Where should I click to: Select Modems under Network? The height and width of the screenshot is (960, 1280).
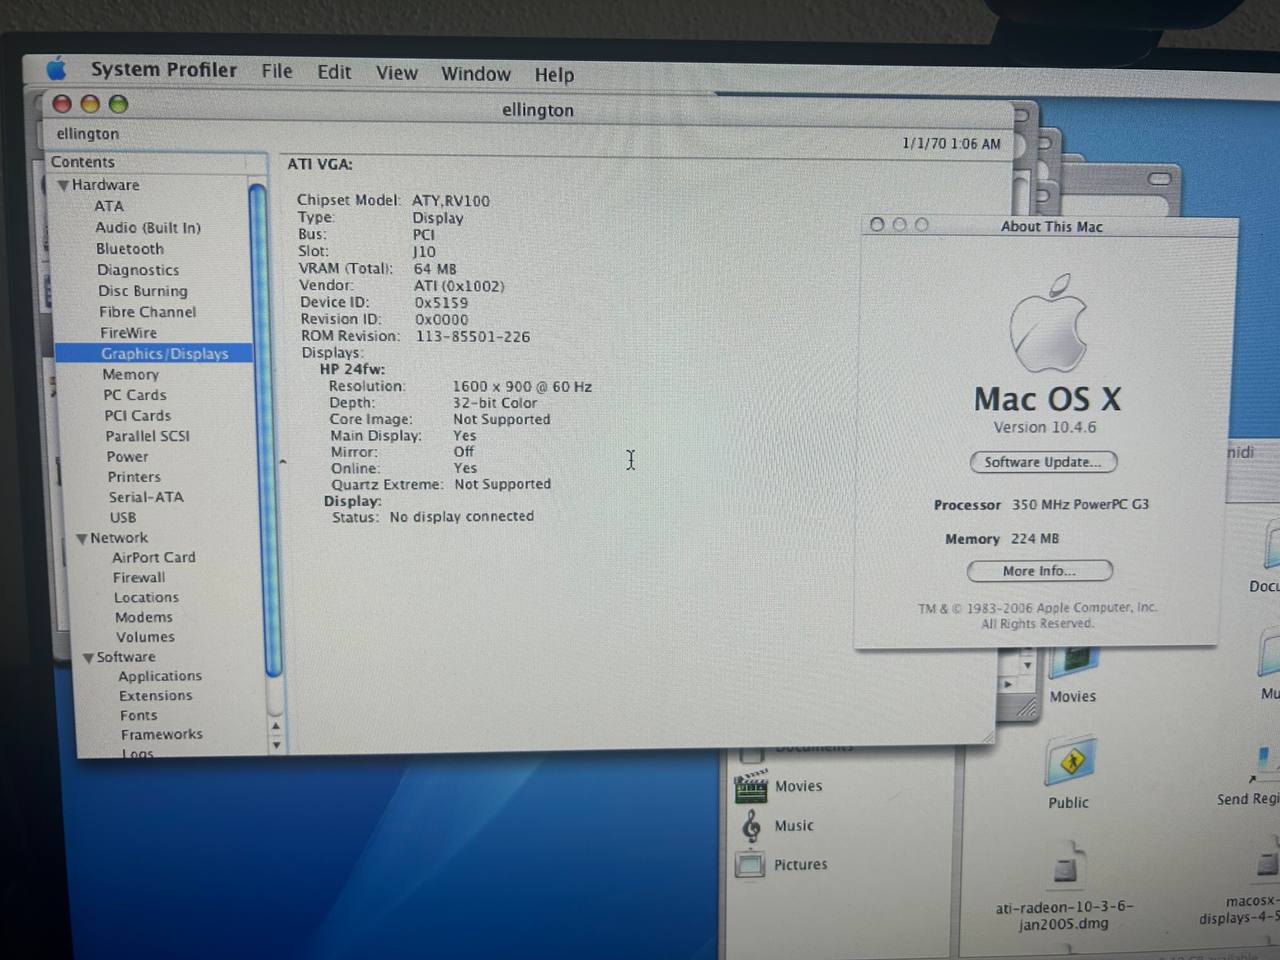143,617
